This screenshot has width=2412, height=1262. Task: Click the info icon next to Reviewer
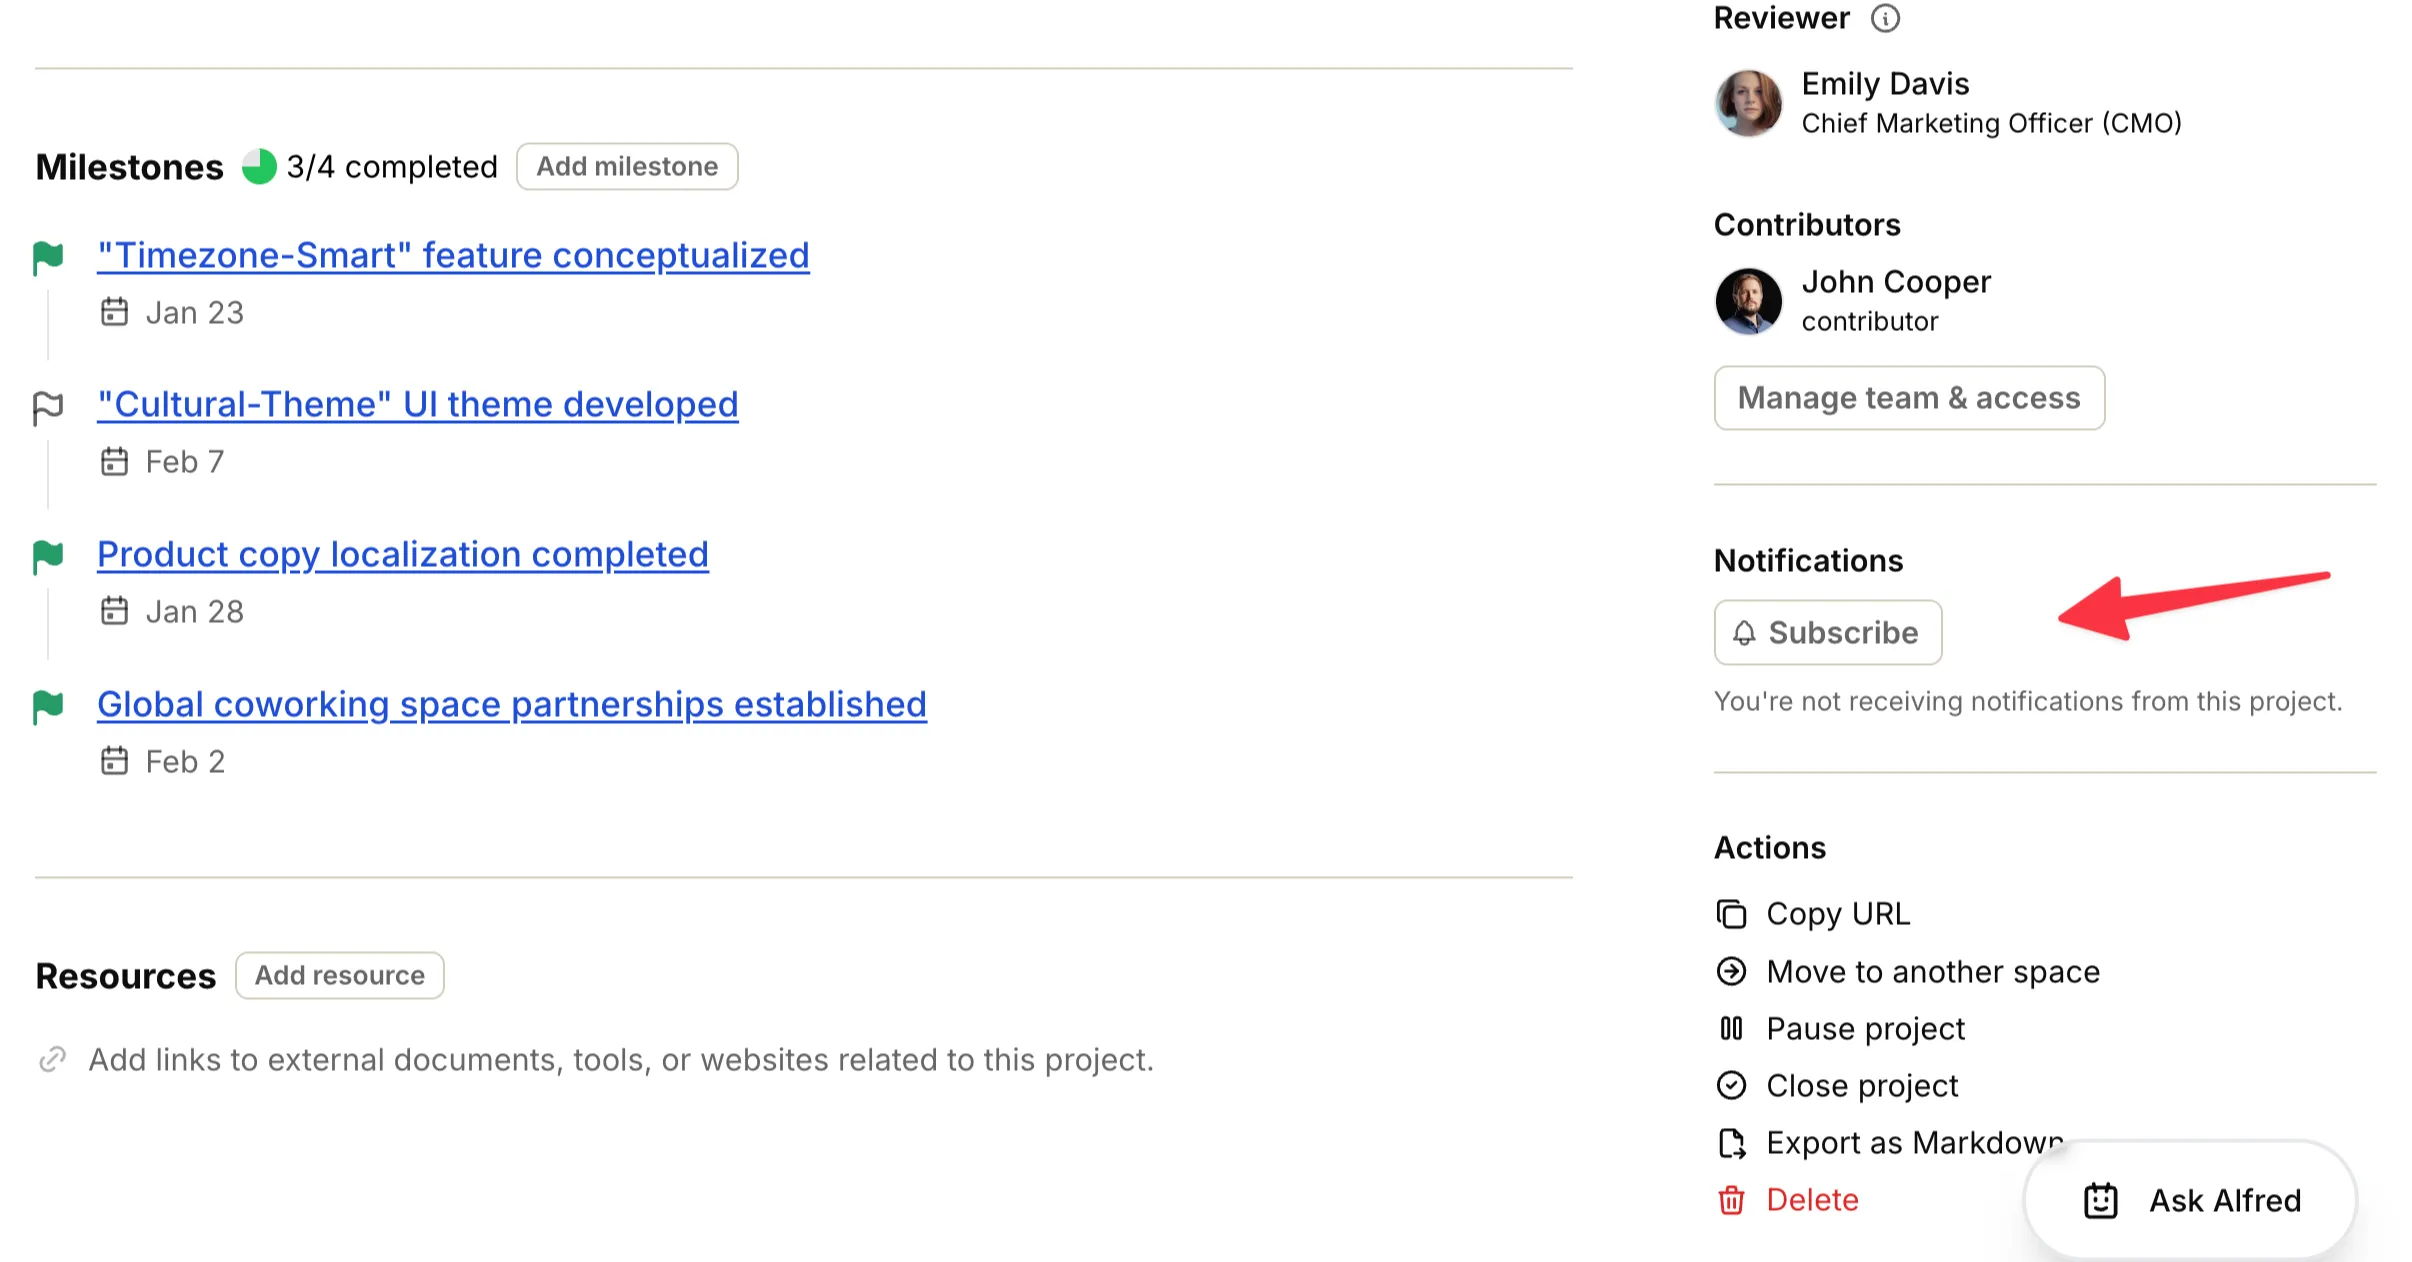1887,18
